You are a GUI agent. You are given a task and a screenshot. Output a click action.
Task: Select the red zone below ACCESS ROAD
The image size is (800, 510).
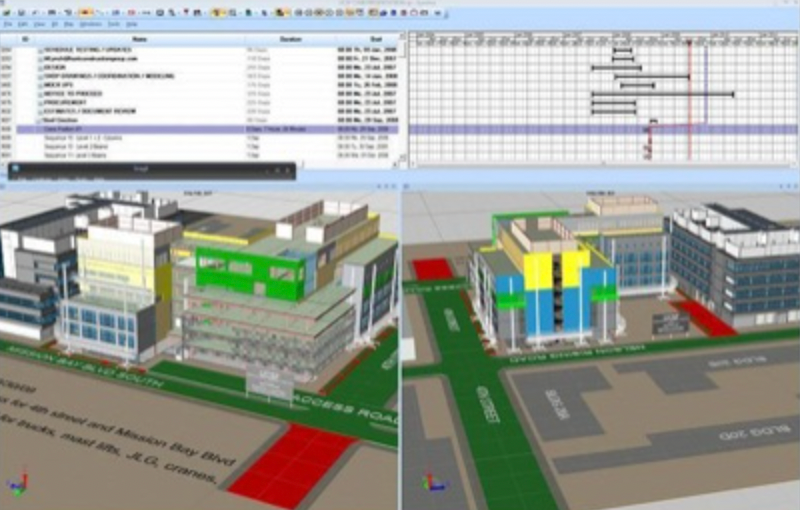291,466
